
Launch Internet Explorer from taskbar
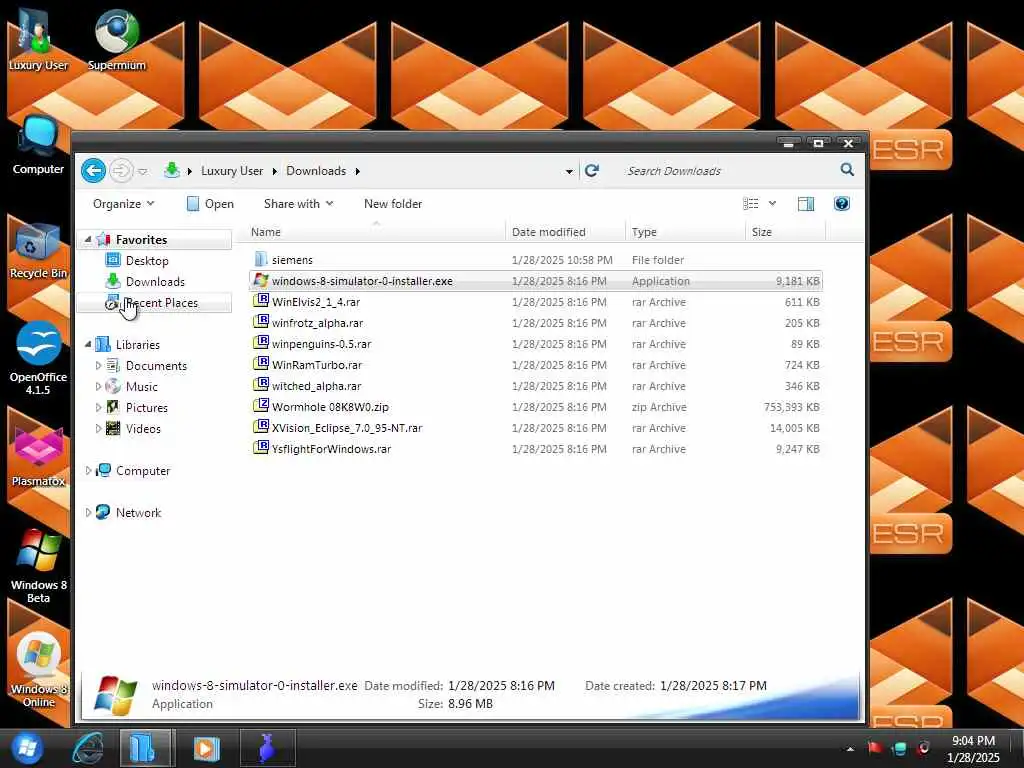(88, 748)
